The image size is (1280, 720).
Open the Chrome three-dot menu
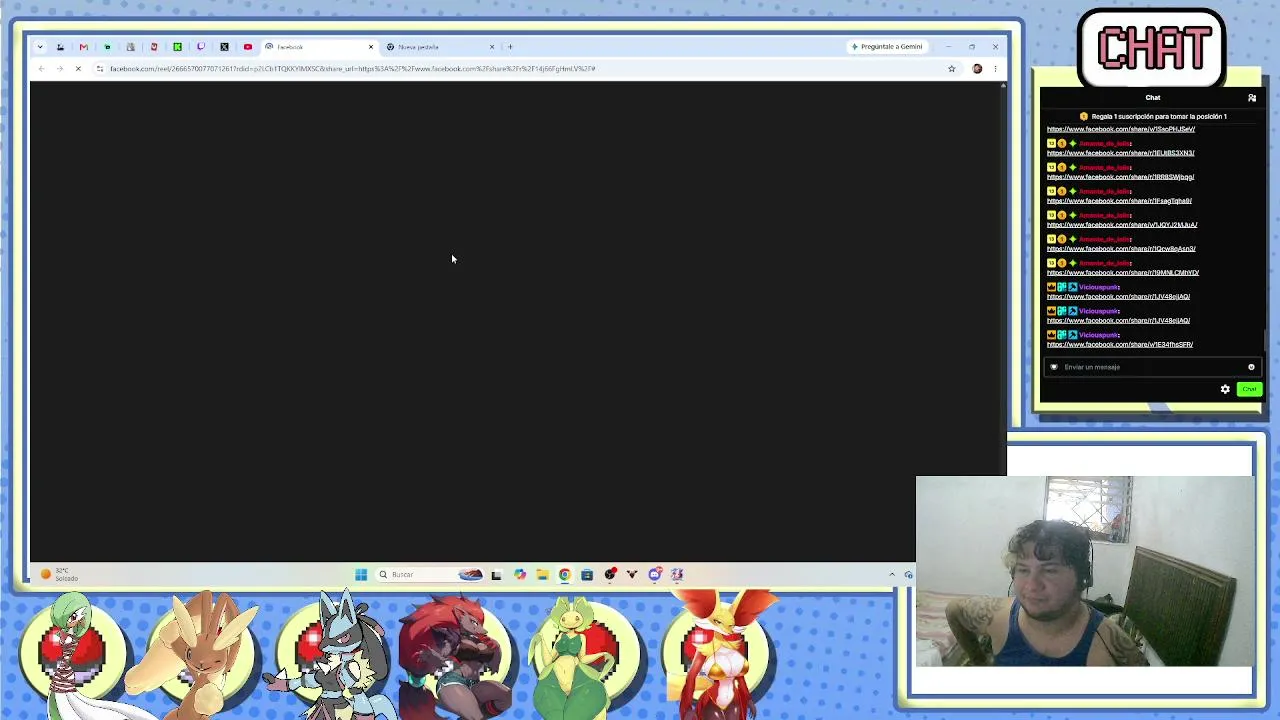coord(995,69)
